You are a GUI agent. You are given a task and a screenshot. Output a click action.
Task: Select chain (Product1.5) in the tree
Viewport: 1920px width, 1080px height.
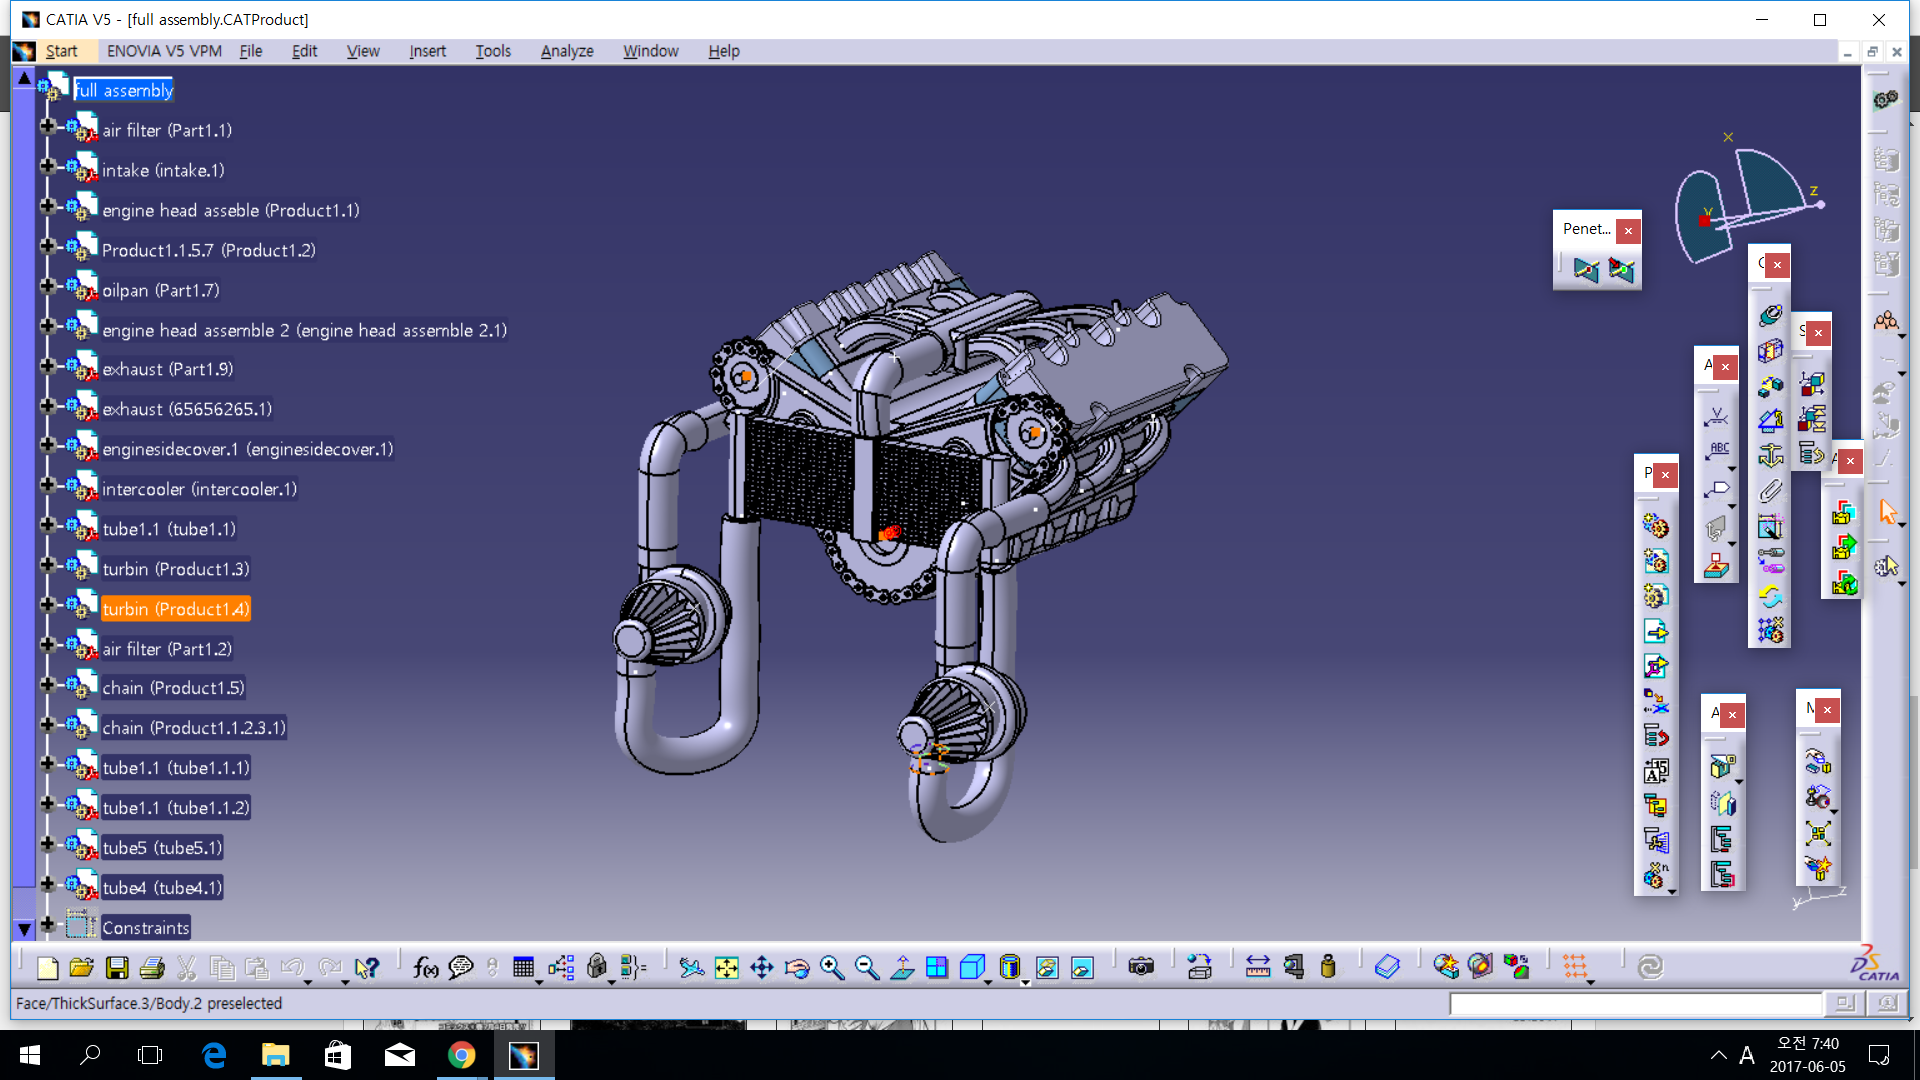tap(173, 688)
